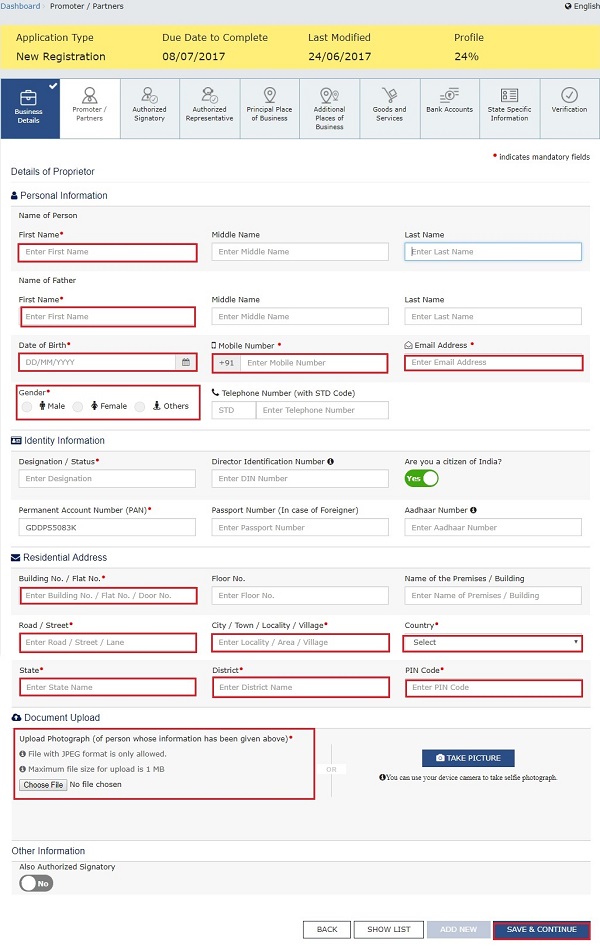
Task: Open the Date of Birth calendar icon
Action: pyautogui.click(x=185, y=363)
